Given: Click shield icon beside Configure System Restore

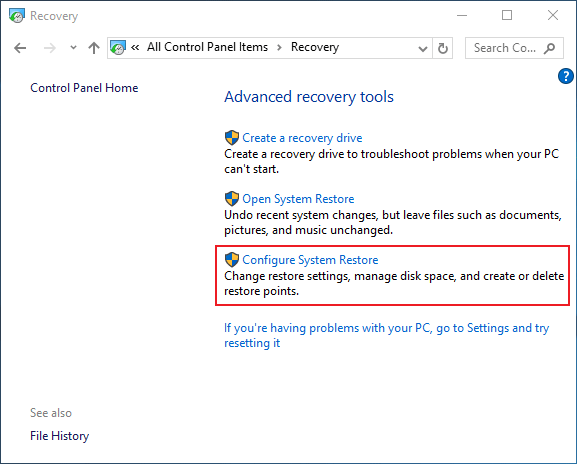Looking at the screenshot, I should tap(232, 260).
